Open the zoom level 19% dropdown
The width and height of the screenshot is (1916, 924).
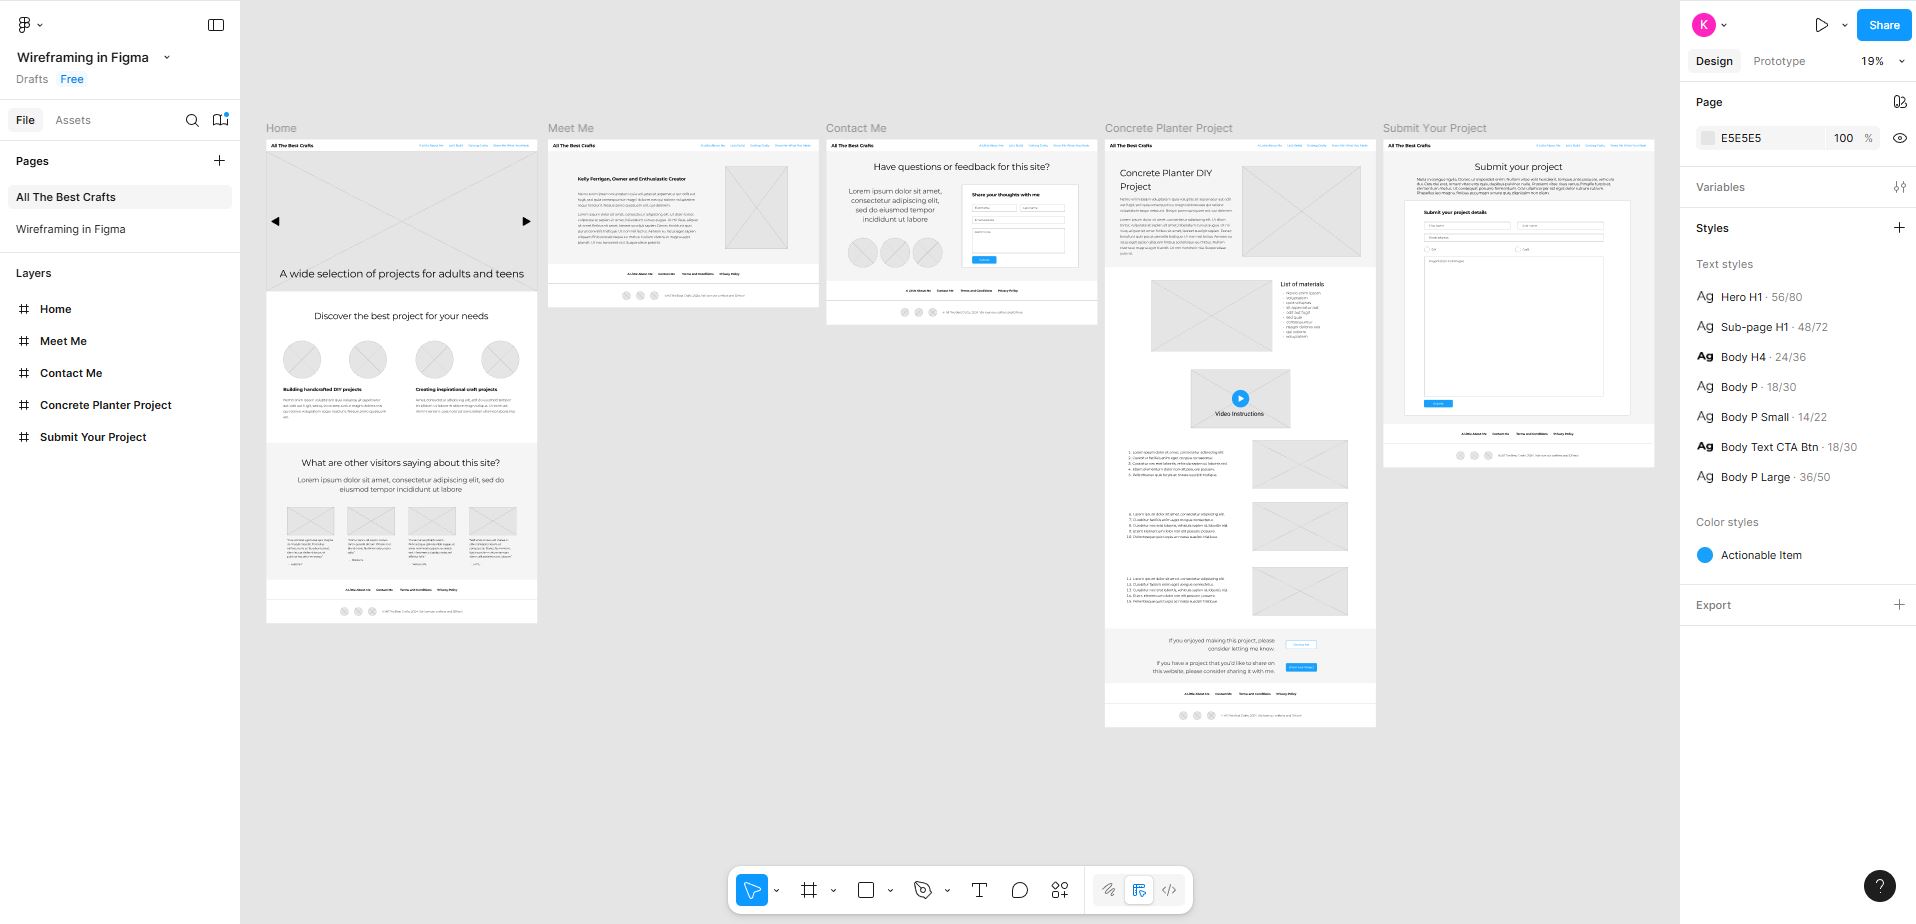(1882, 61)
